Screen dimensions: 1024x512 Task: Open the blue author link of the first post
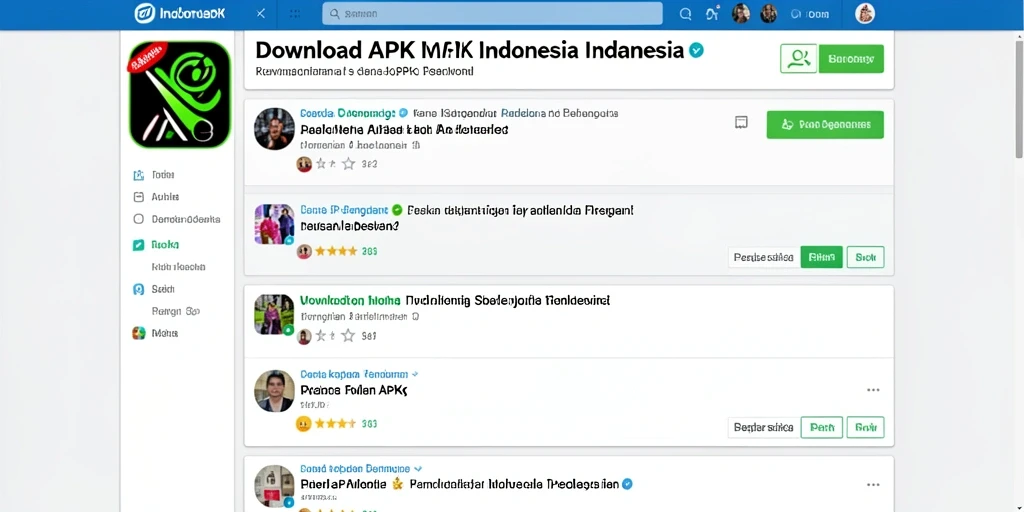(x=347, y=113)
